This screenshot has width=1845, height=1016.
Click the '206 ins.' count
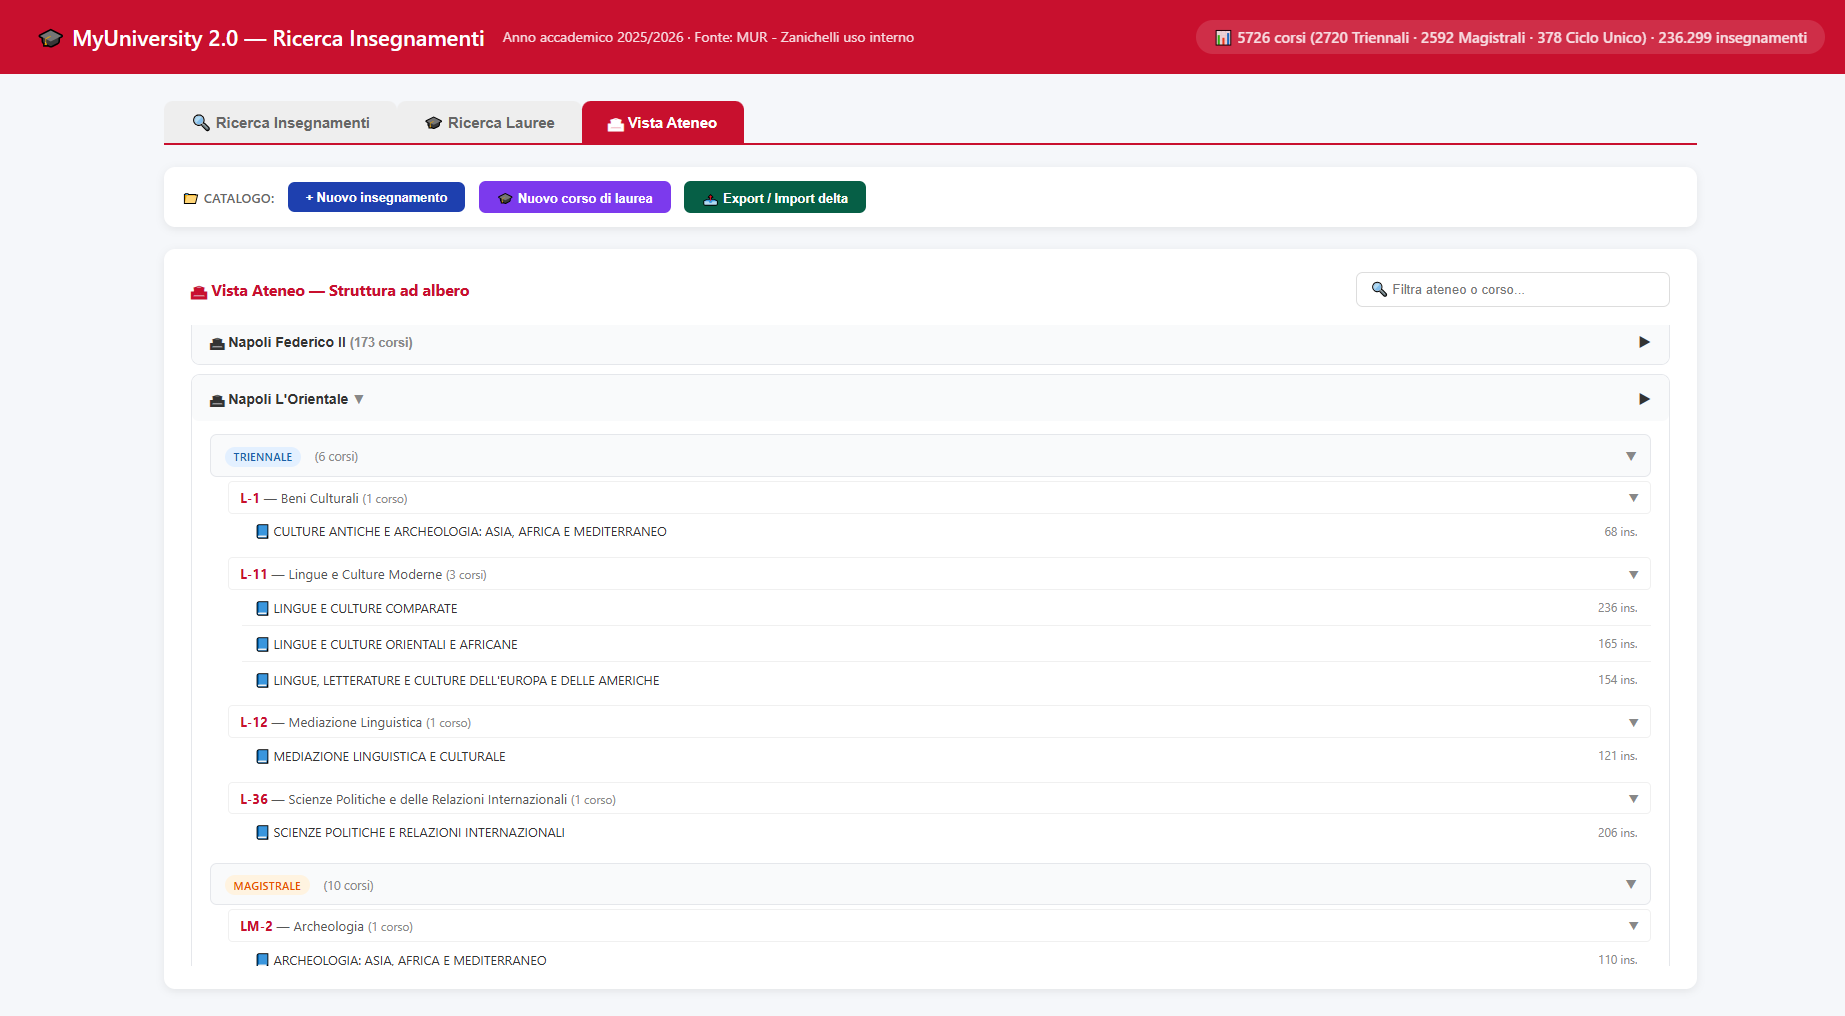click(1617, 833)
